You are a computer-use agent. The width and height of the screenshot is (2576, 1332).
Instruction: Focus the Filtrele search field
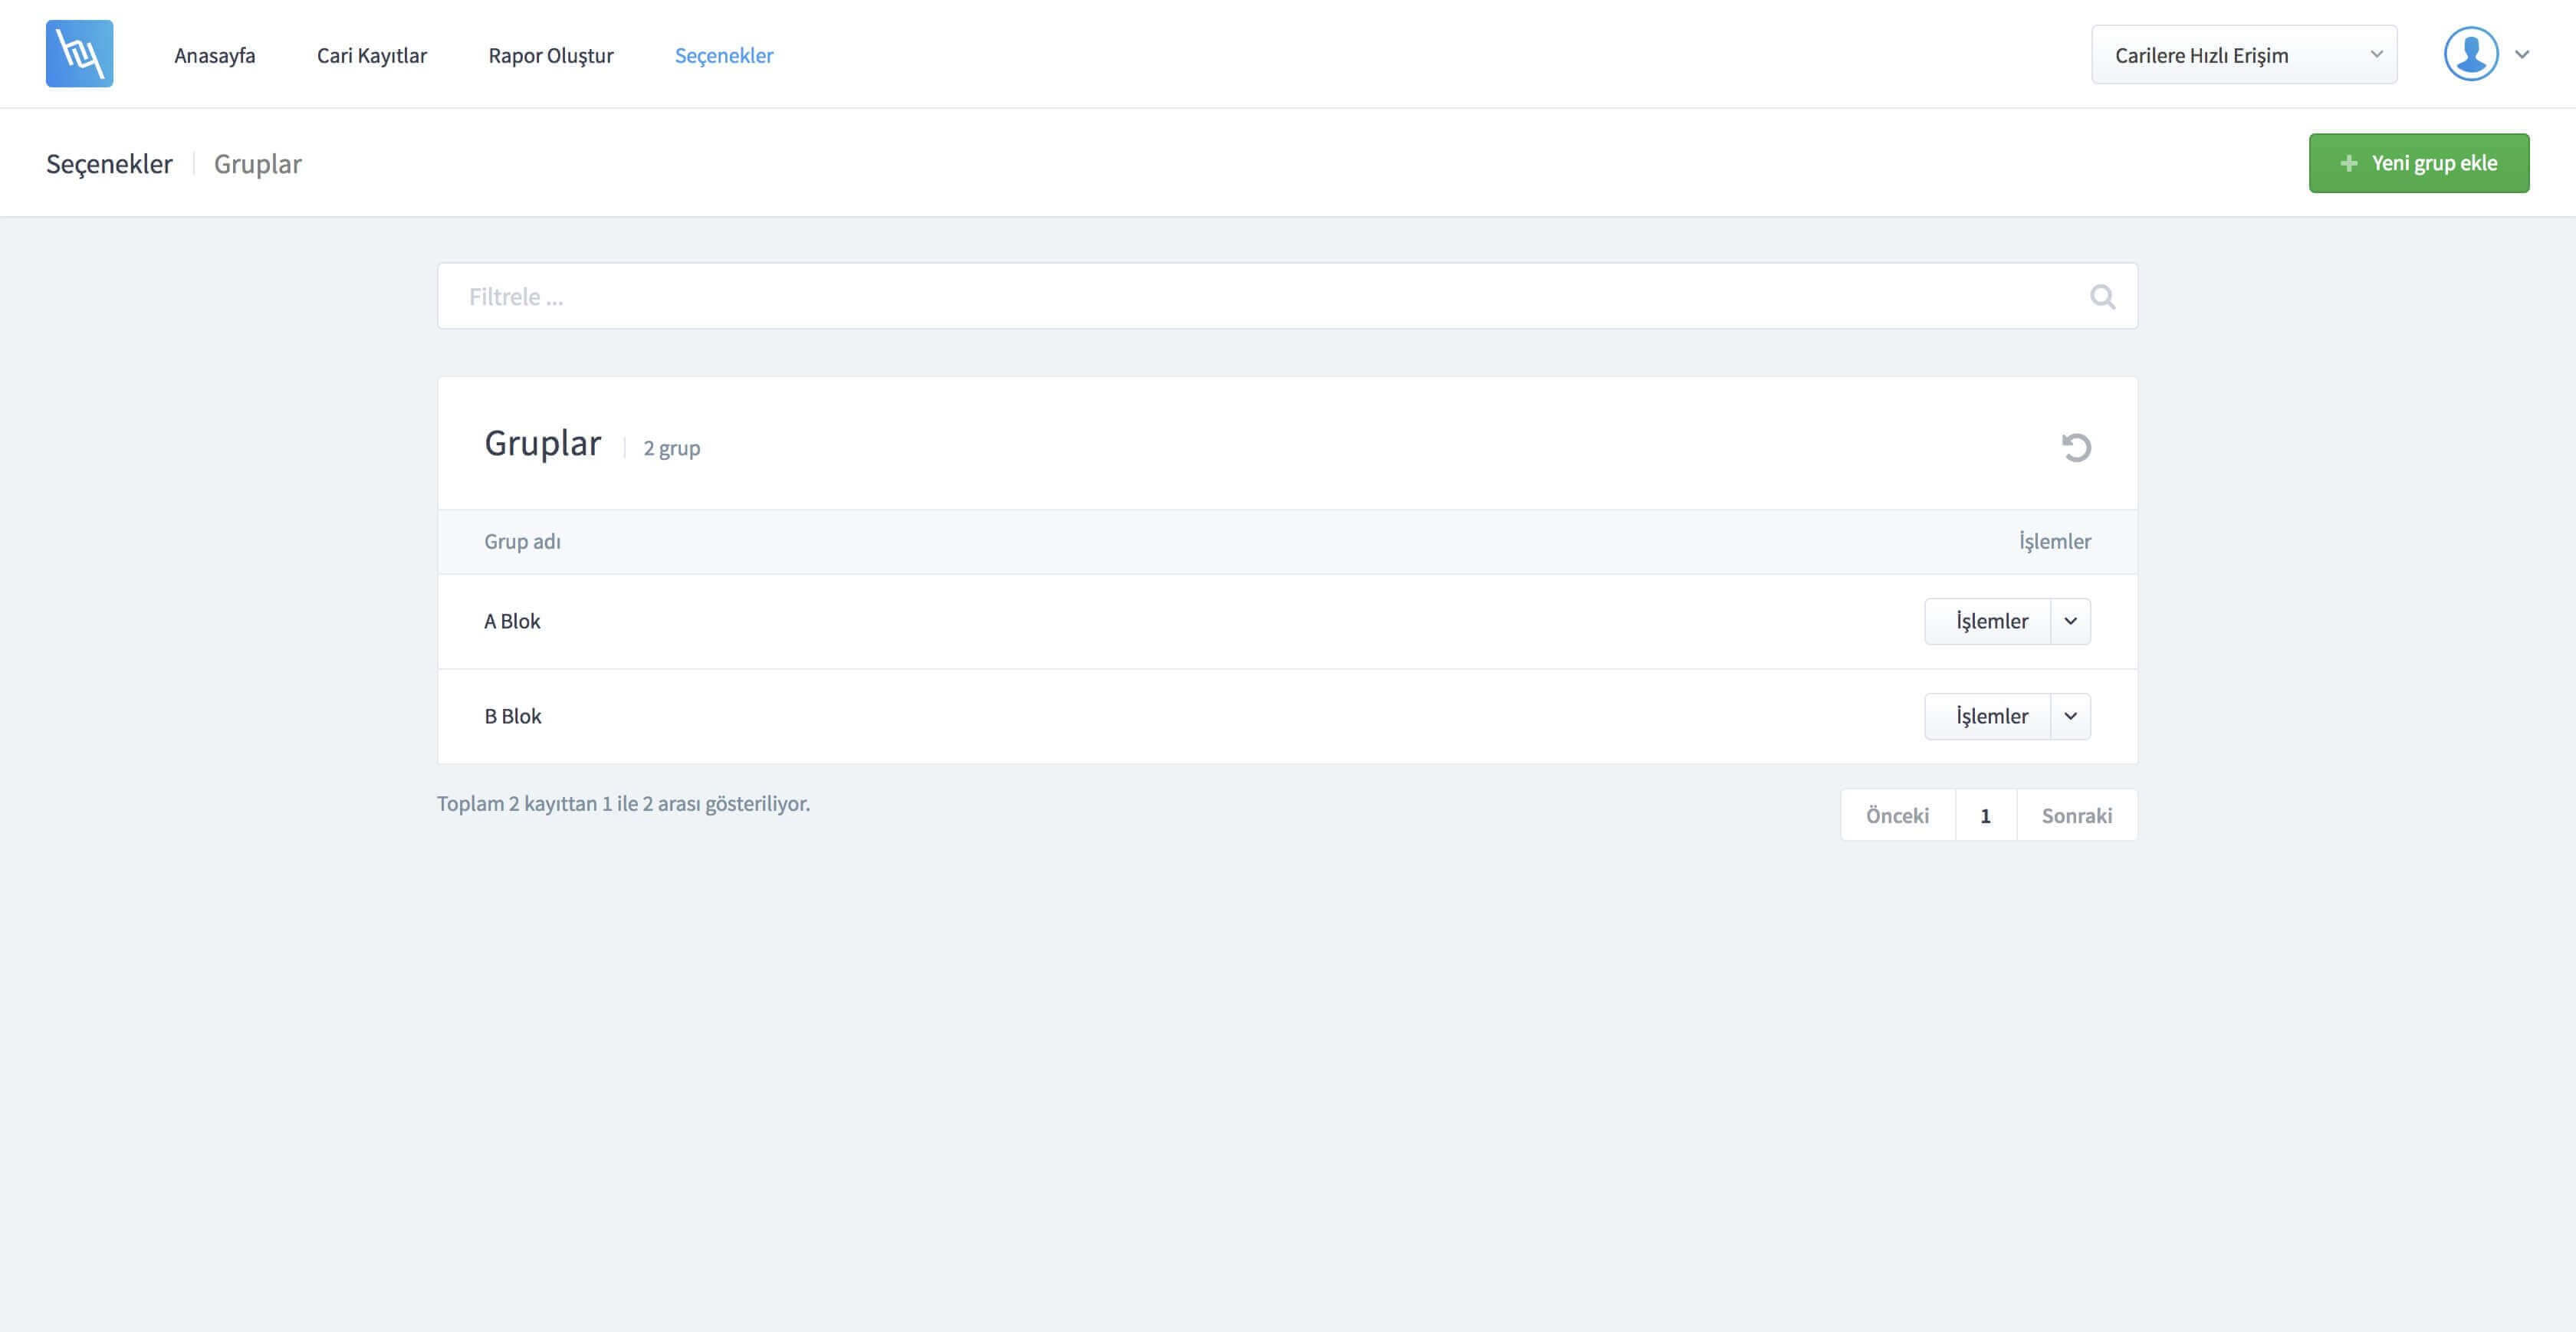[x=1287, y=296]
